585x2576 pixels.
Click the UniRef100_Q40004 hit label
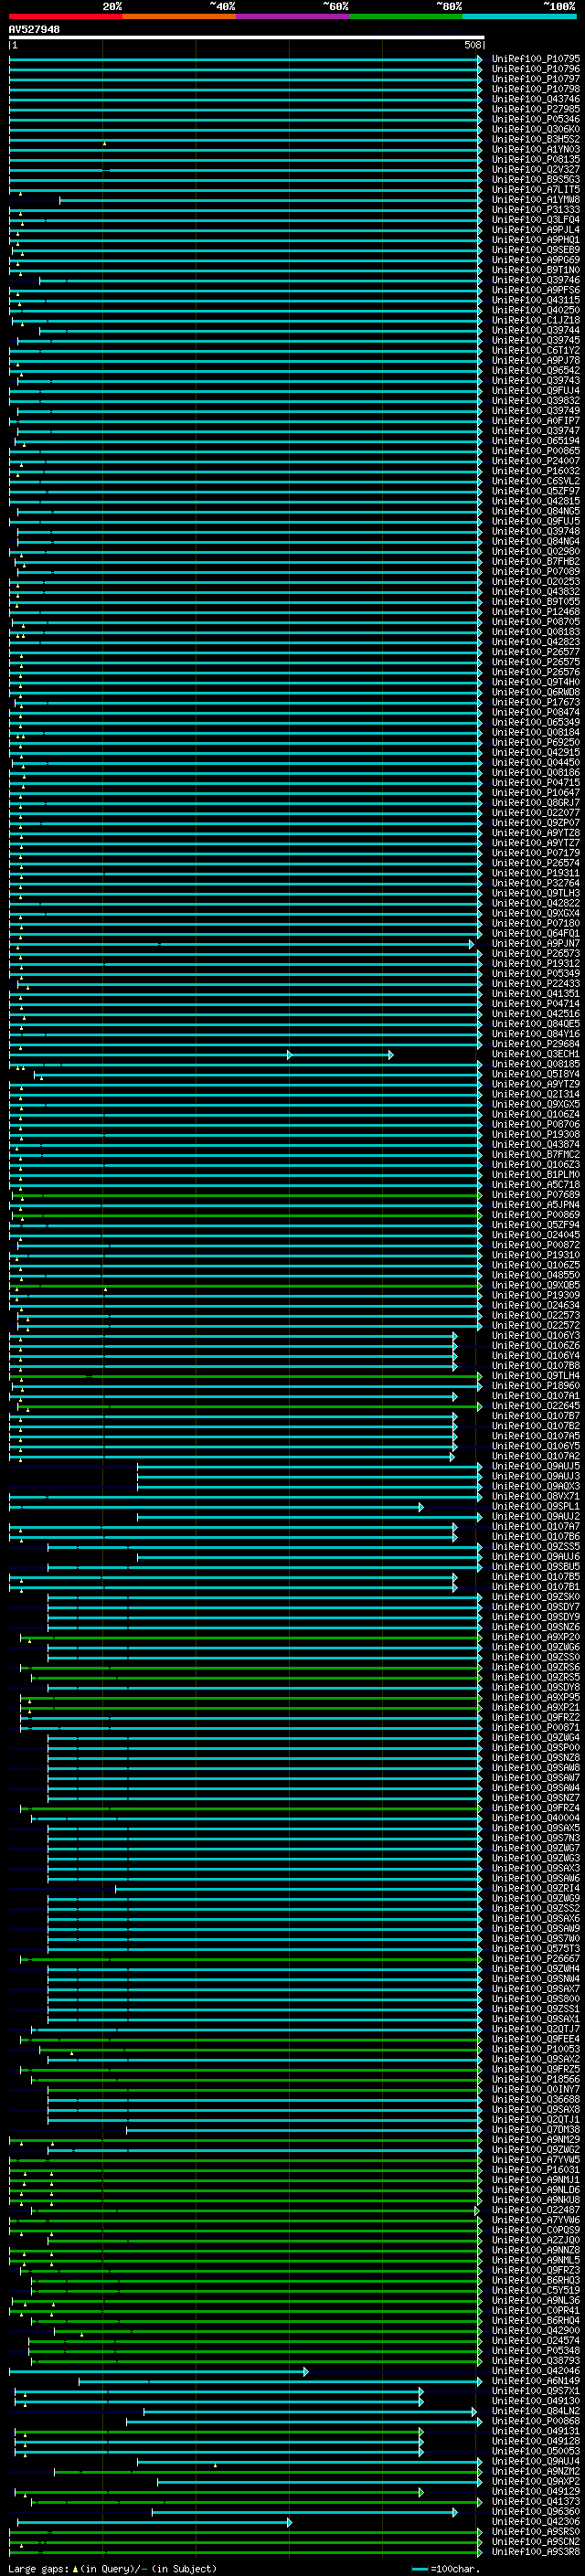pyautogui.click(x=536, y=1818)
